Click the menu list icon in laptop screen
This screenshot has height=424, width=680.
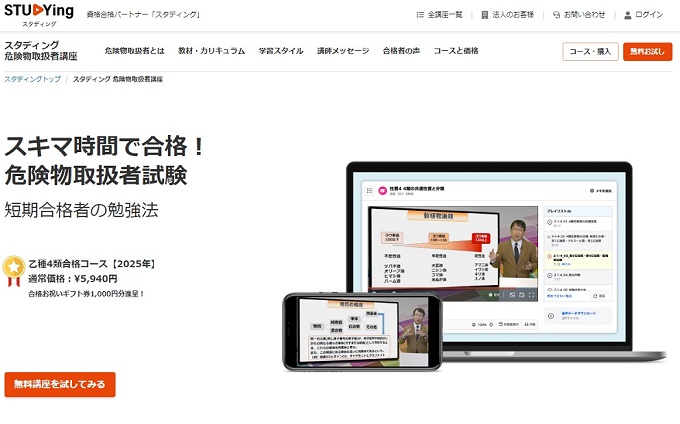click(x=369, y=190)
